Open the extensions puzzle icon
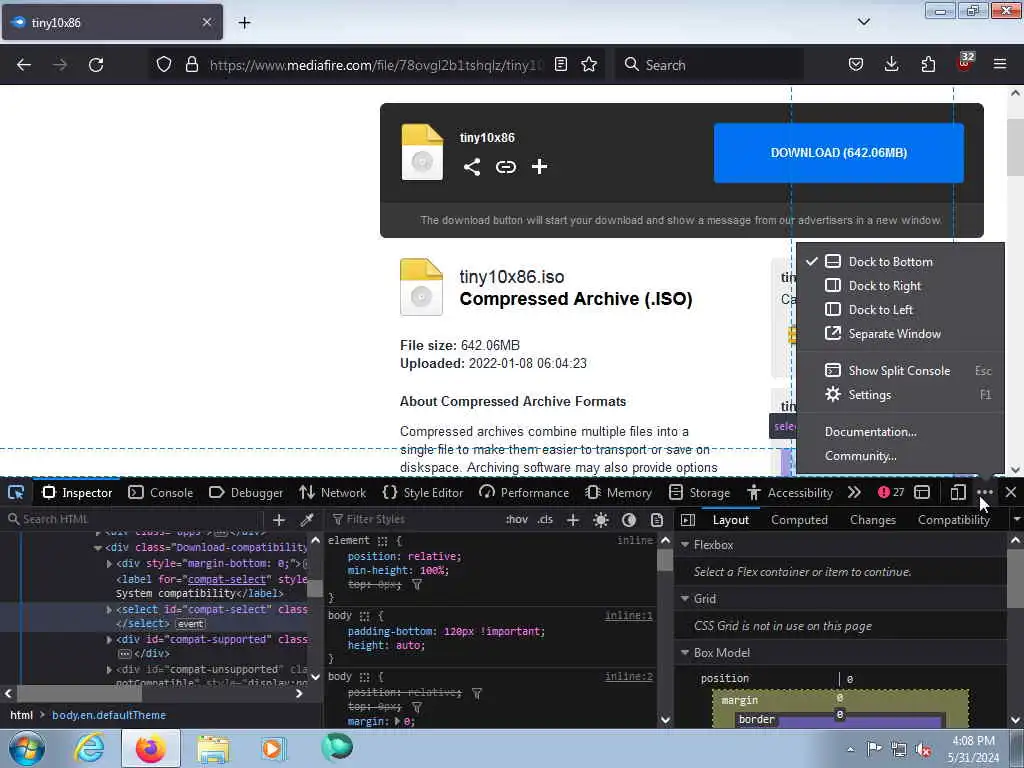1024x768 pixels. (928, 64)
